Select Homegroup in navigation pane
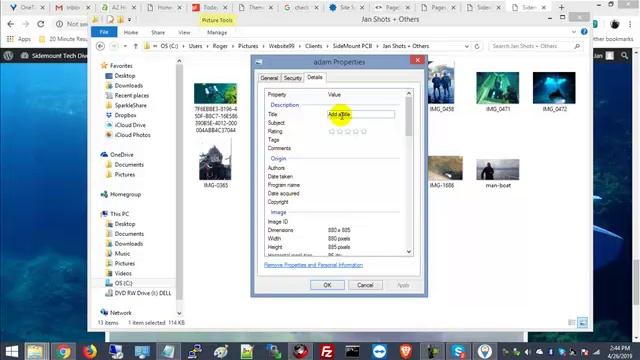 125,194
